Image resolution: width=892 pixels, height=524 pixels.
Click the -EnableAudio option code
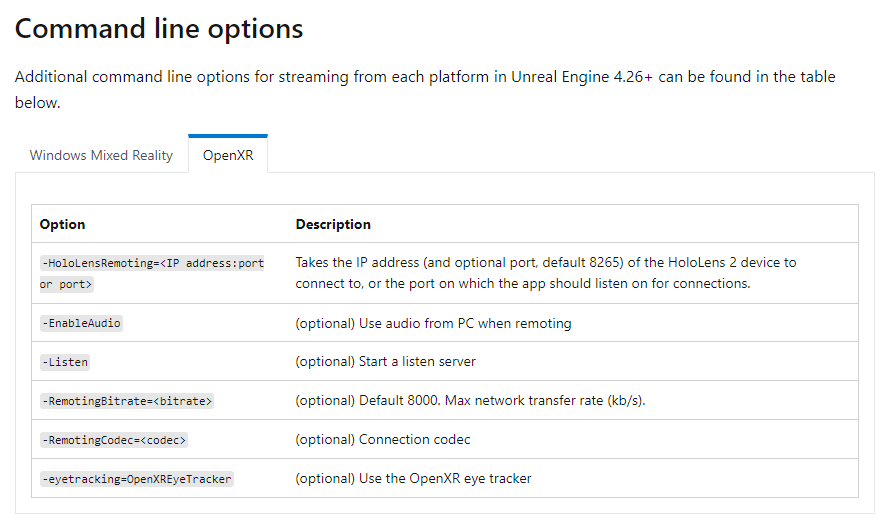(x=81, y=323)
